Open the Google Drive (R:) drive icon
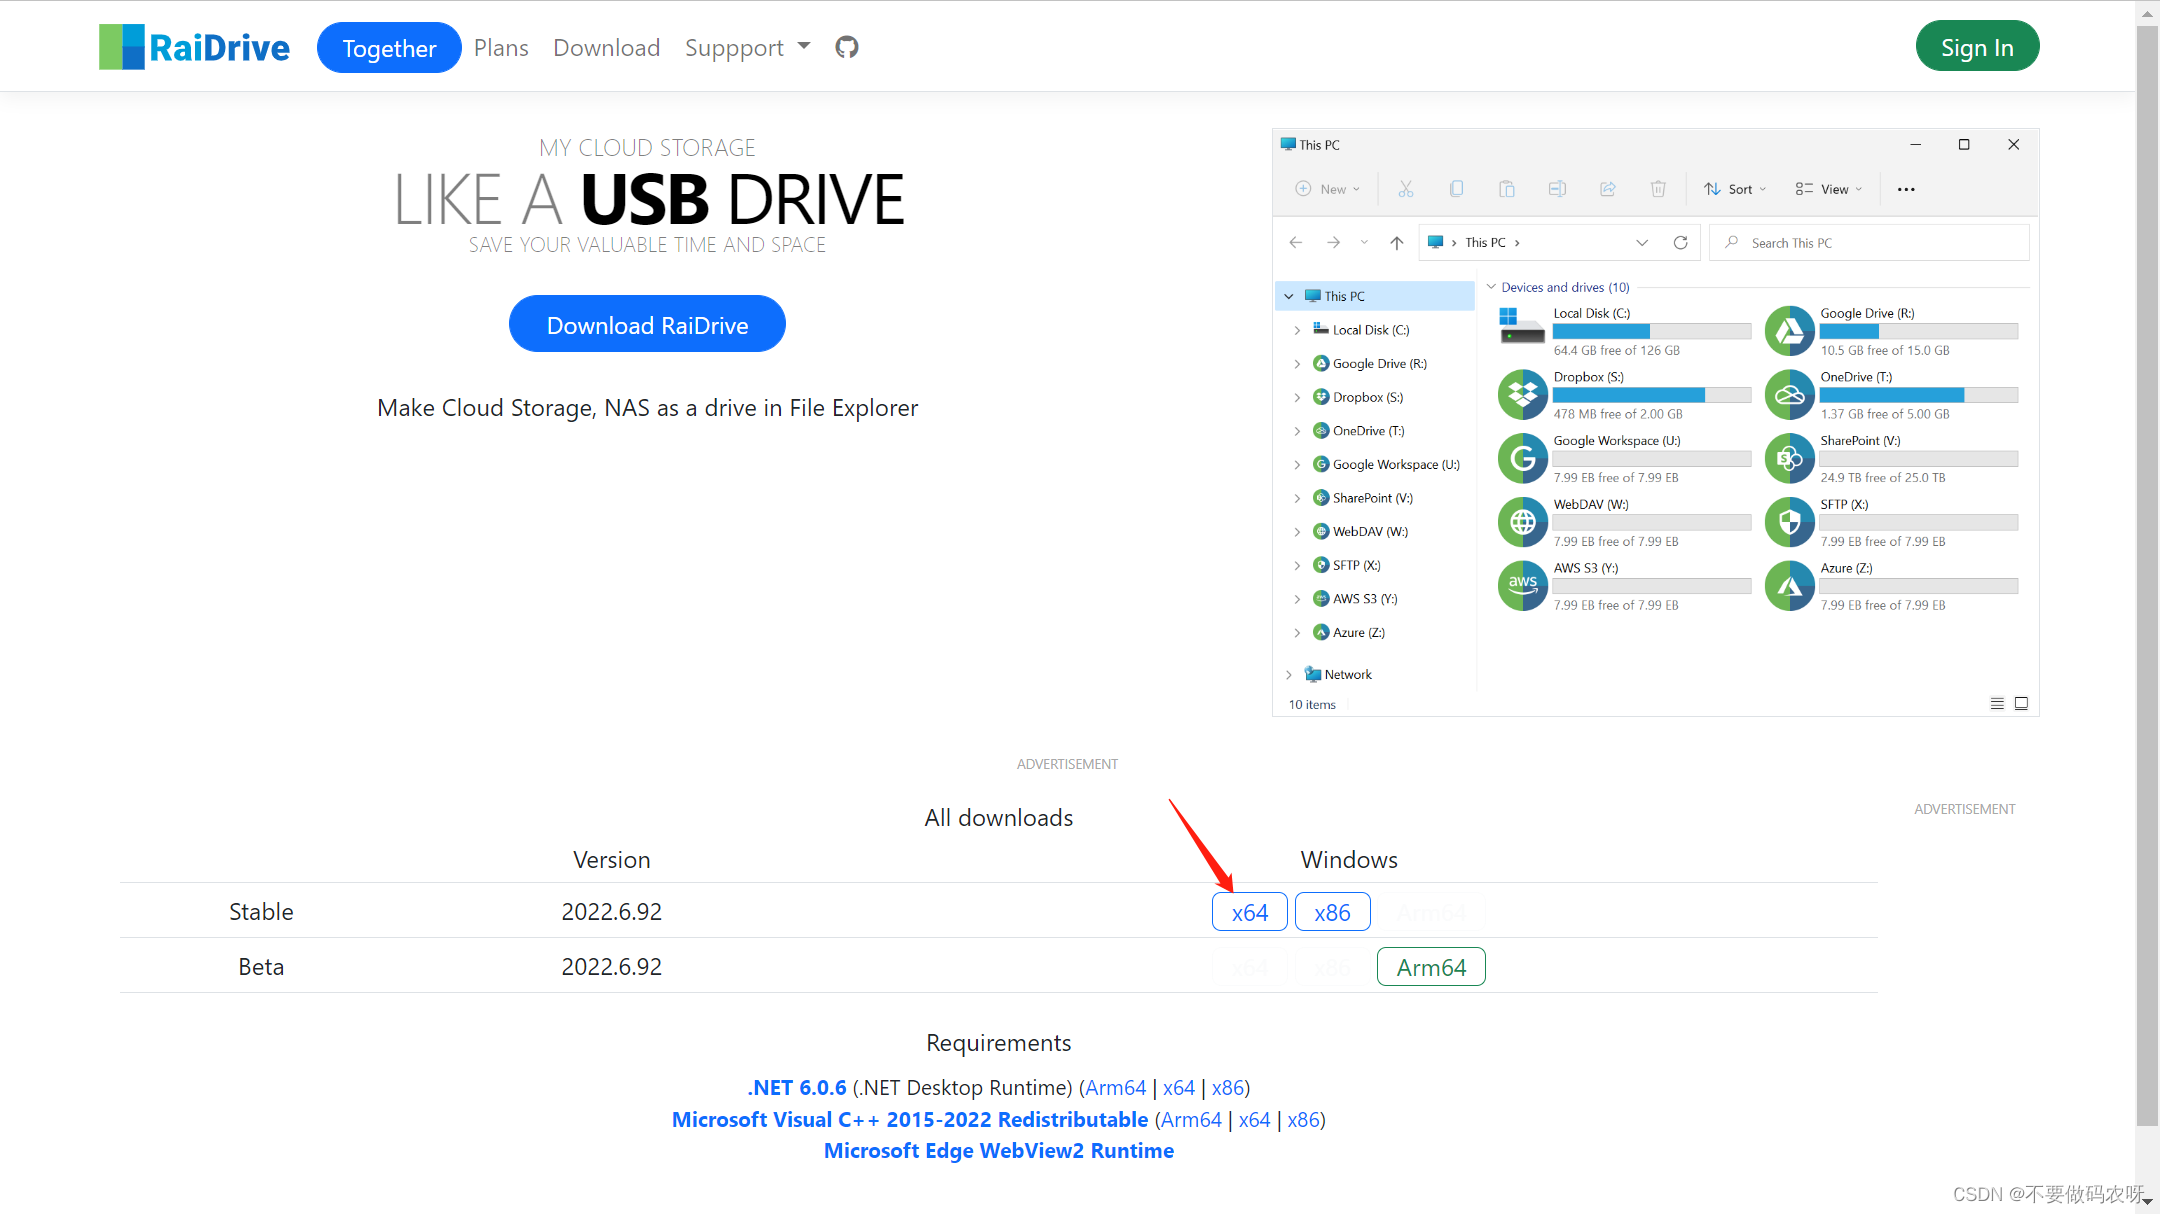 click(1789, 330)
